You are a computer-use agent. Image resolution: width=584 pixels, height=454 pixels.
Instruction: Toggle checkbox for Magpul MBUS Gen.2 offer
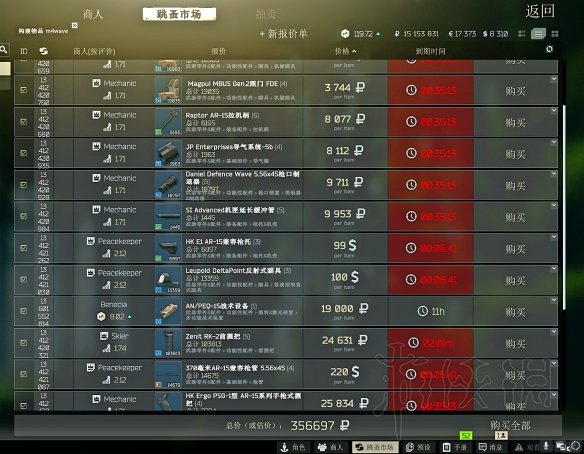pos(23,90)
